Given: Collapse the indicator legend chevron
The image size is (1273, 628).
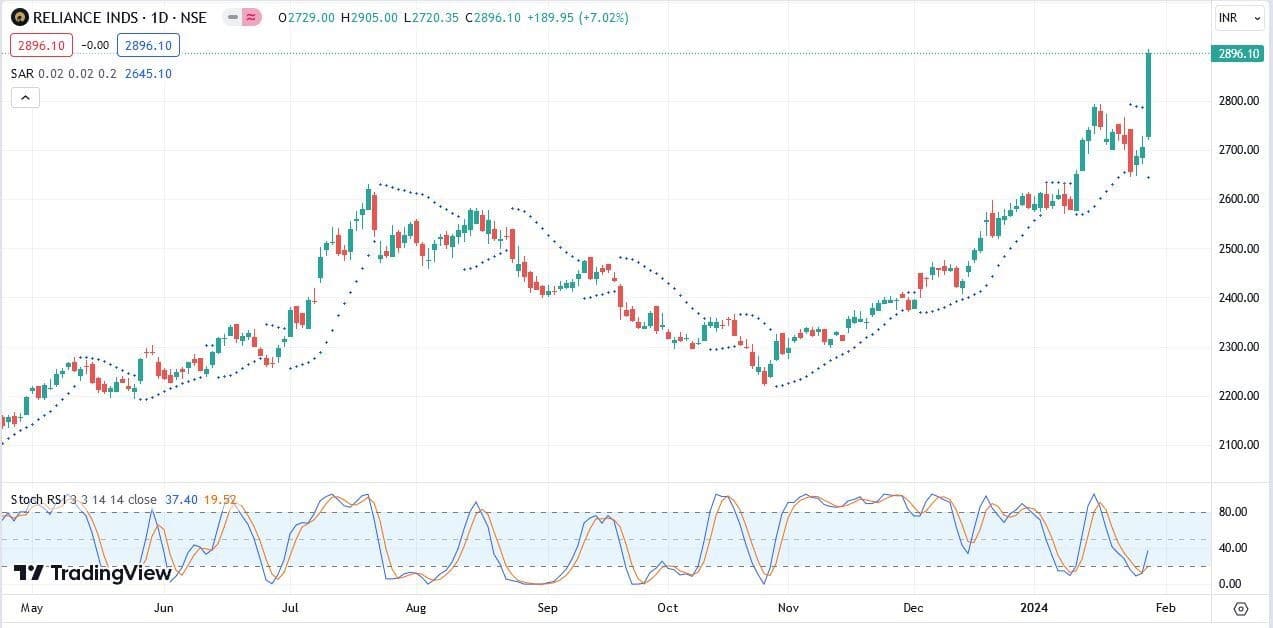Looking at the screenshot, I should pyautogui.click(x=26, y=97).
